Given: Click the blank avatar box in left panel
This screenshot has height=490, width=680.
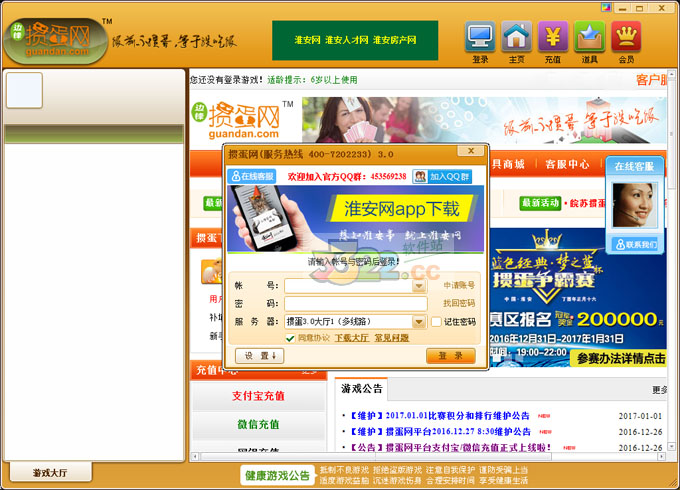Looking at the screenshot, I should click(24, 90).
